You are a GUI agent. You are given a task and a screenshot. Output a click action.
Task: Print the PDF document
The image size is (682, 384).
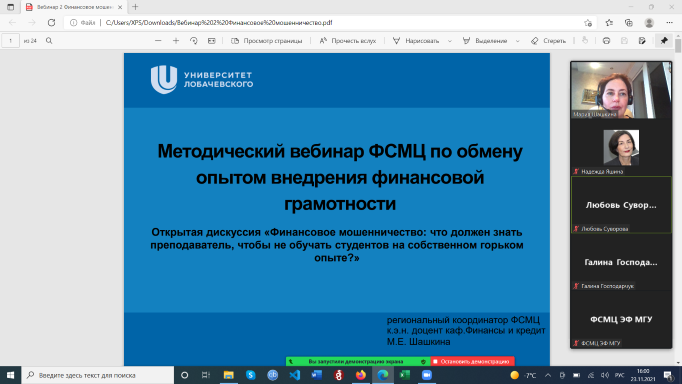pyautogui.click(x=606, y=40)
